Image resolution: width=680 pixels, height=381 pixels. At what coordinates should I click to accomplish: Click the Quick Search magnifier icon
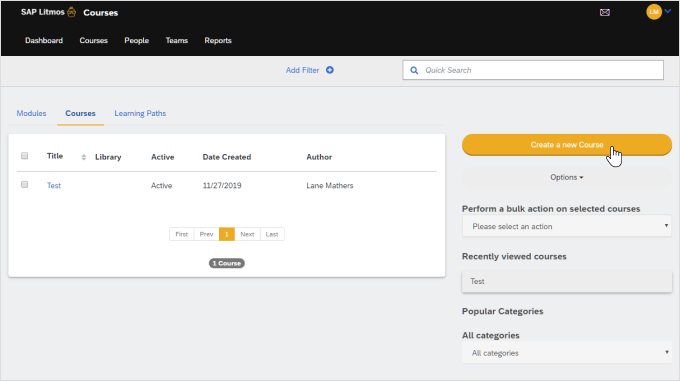tap(414, 70)
